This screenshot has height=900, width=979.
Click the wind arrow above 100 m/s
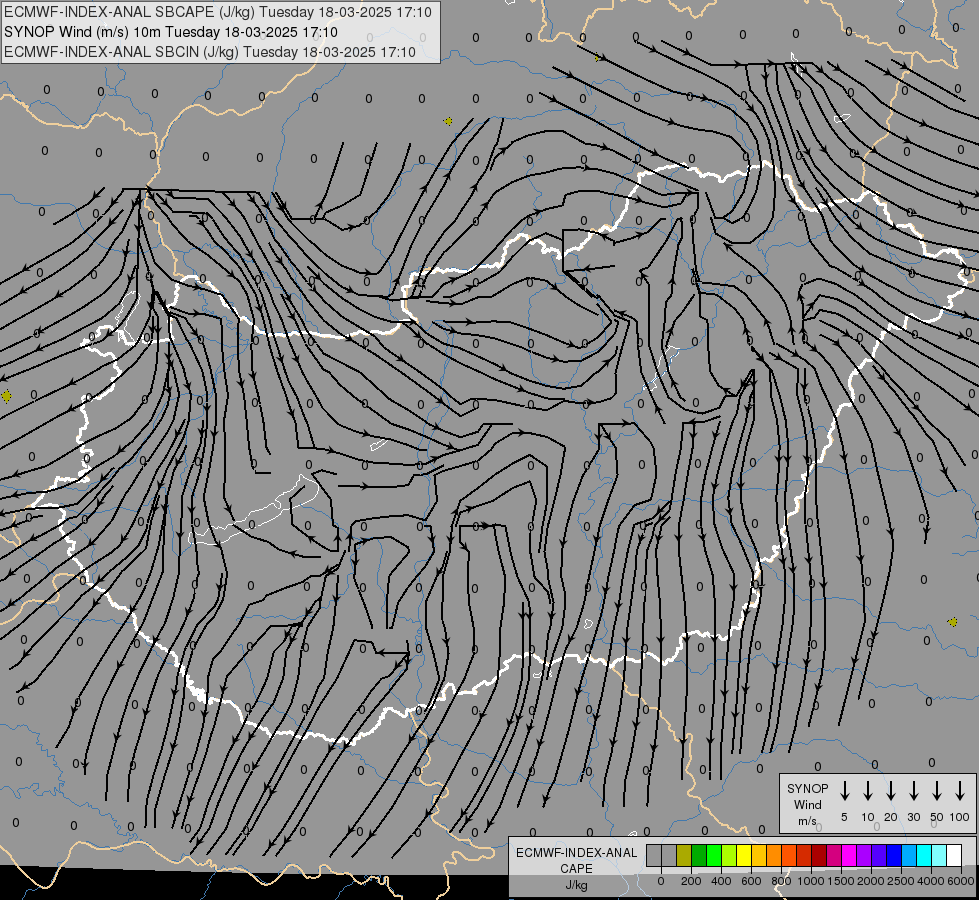tap(960, 791)
